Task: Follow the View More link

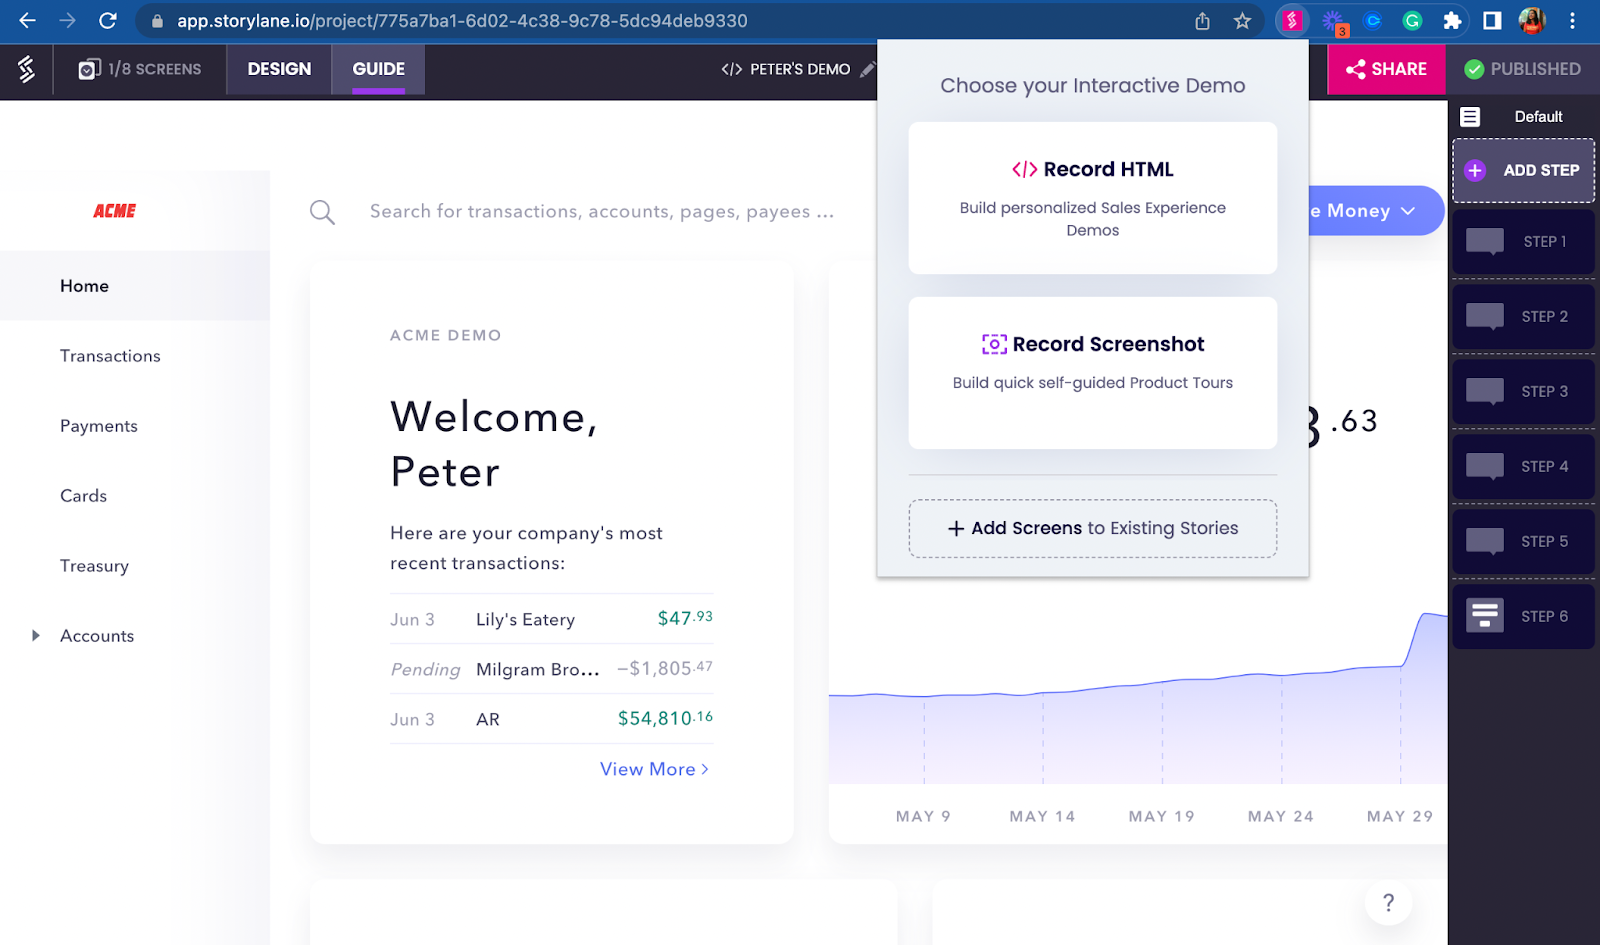Action: (x=654, y=769)
